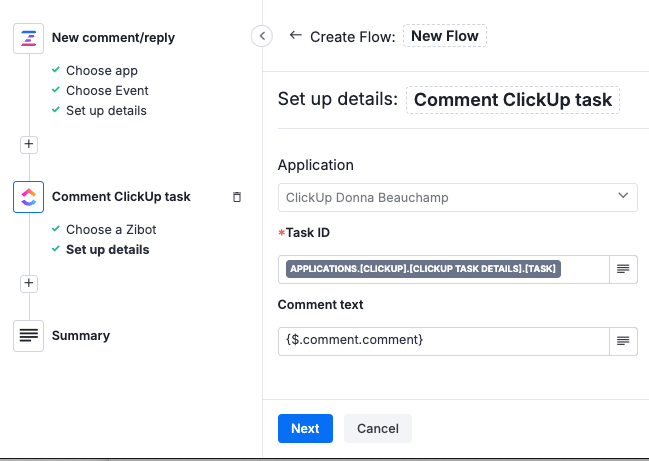Open variable picker for Task ID
649x461 pixels.
coord(623,269)
